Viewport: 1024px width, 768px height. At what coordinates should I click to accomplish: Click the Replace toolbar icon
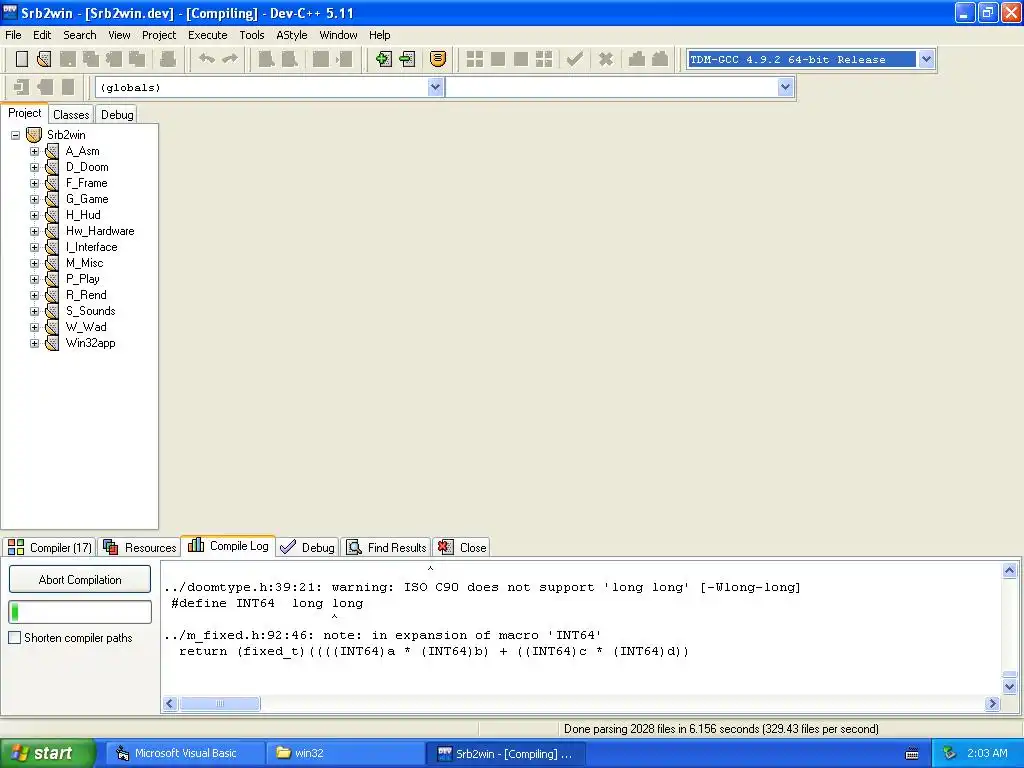(x=289, y=59)
